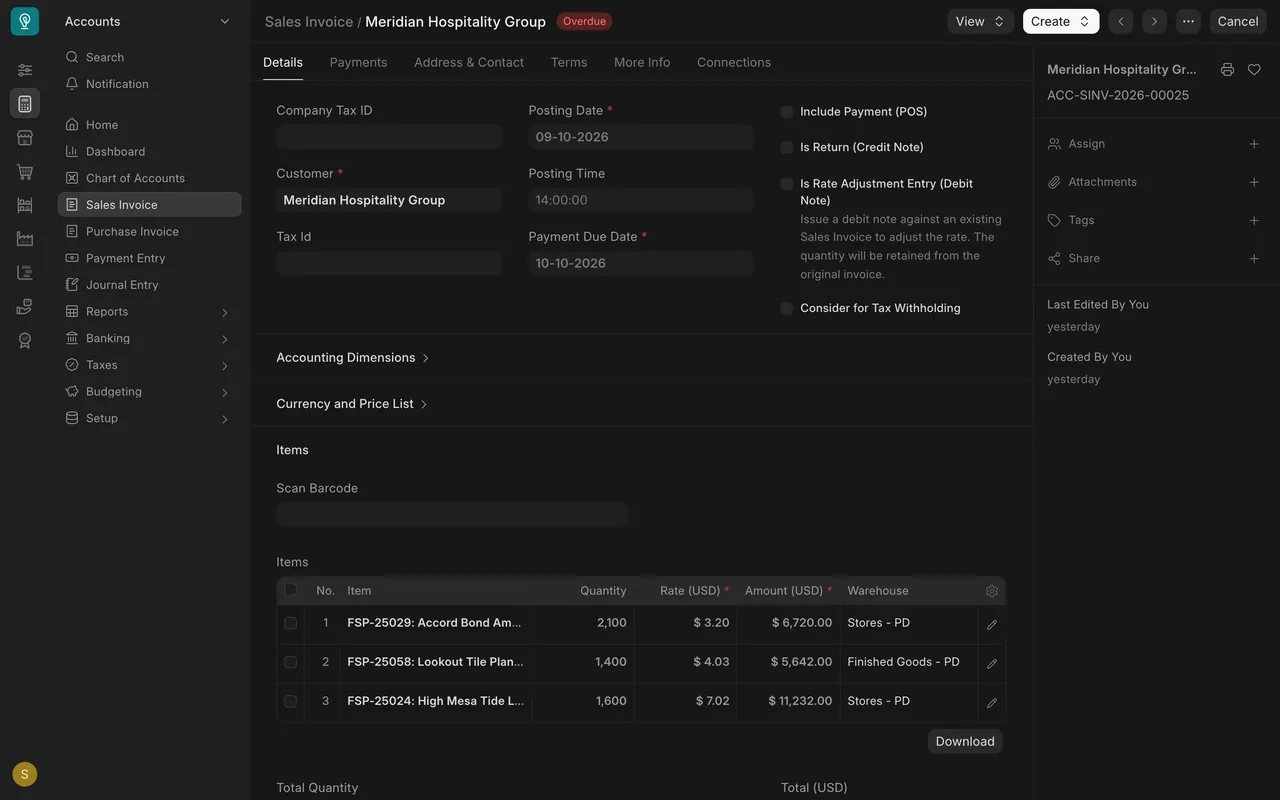Click the storefront icon in the left rail
This screenshot has height=800, width=1280.
coord(25,138)
